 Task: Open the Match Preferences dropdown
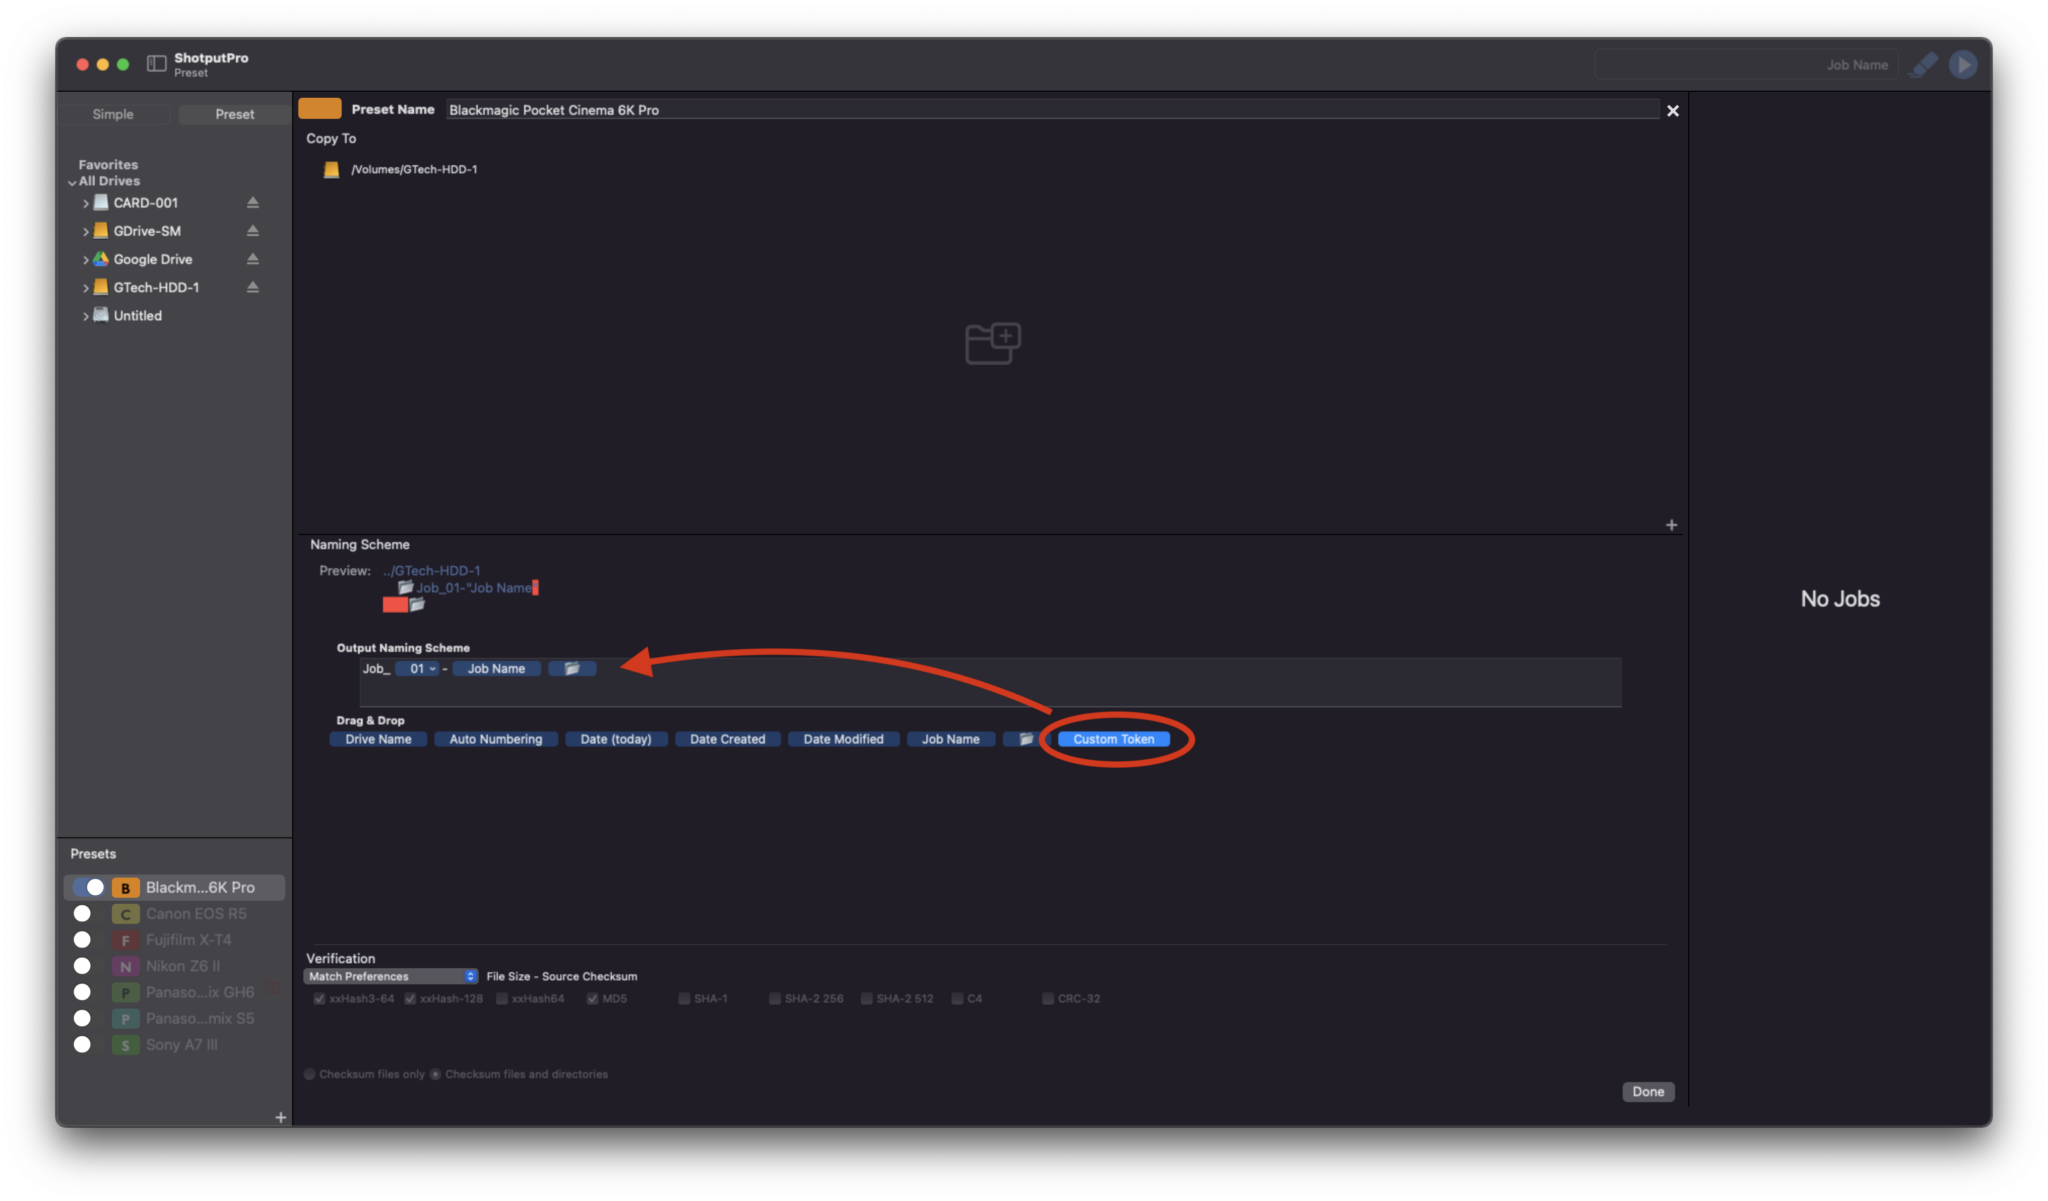(390, 976)
